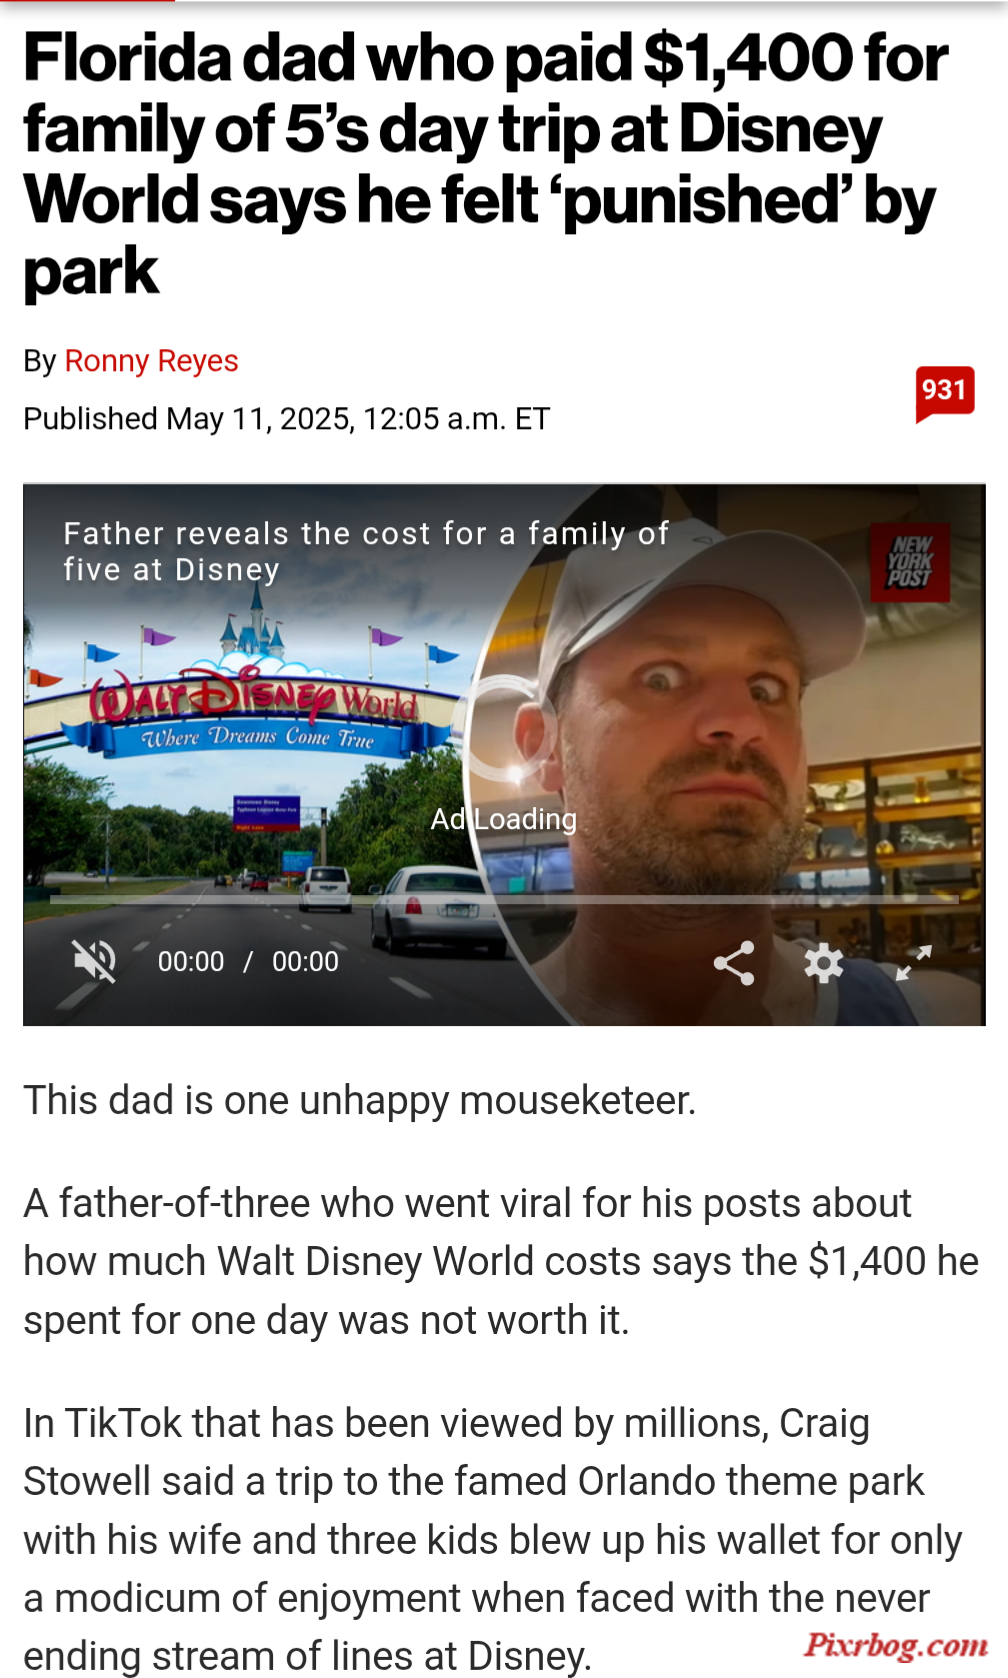Click the video title overlay text
The width and height of the screenshot is (1008, 1678).
366,551
